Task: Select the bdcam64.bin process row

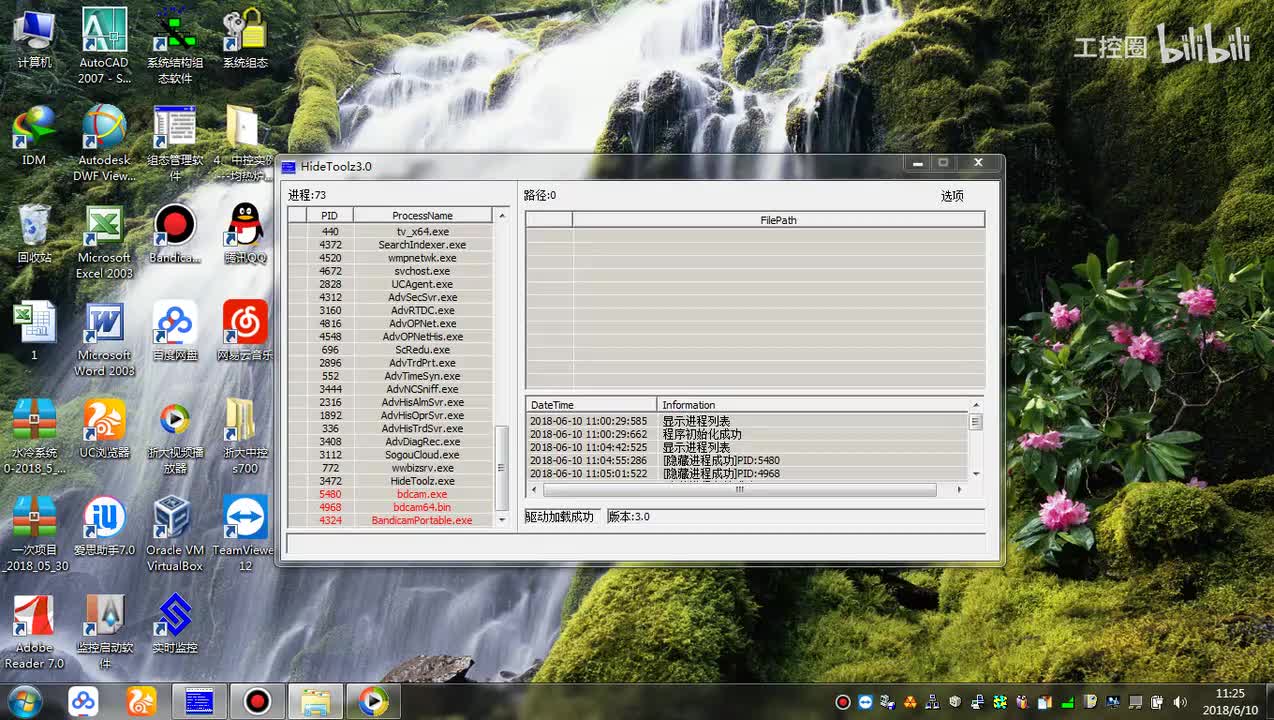Action: pos(391,507)
